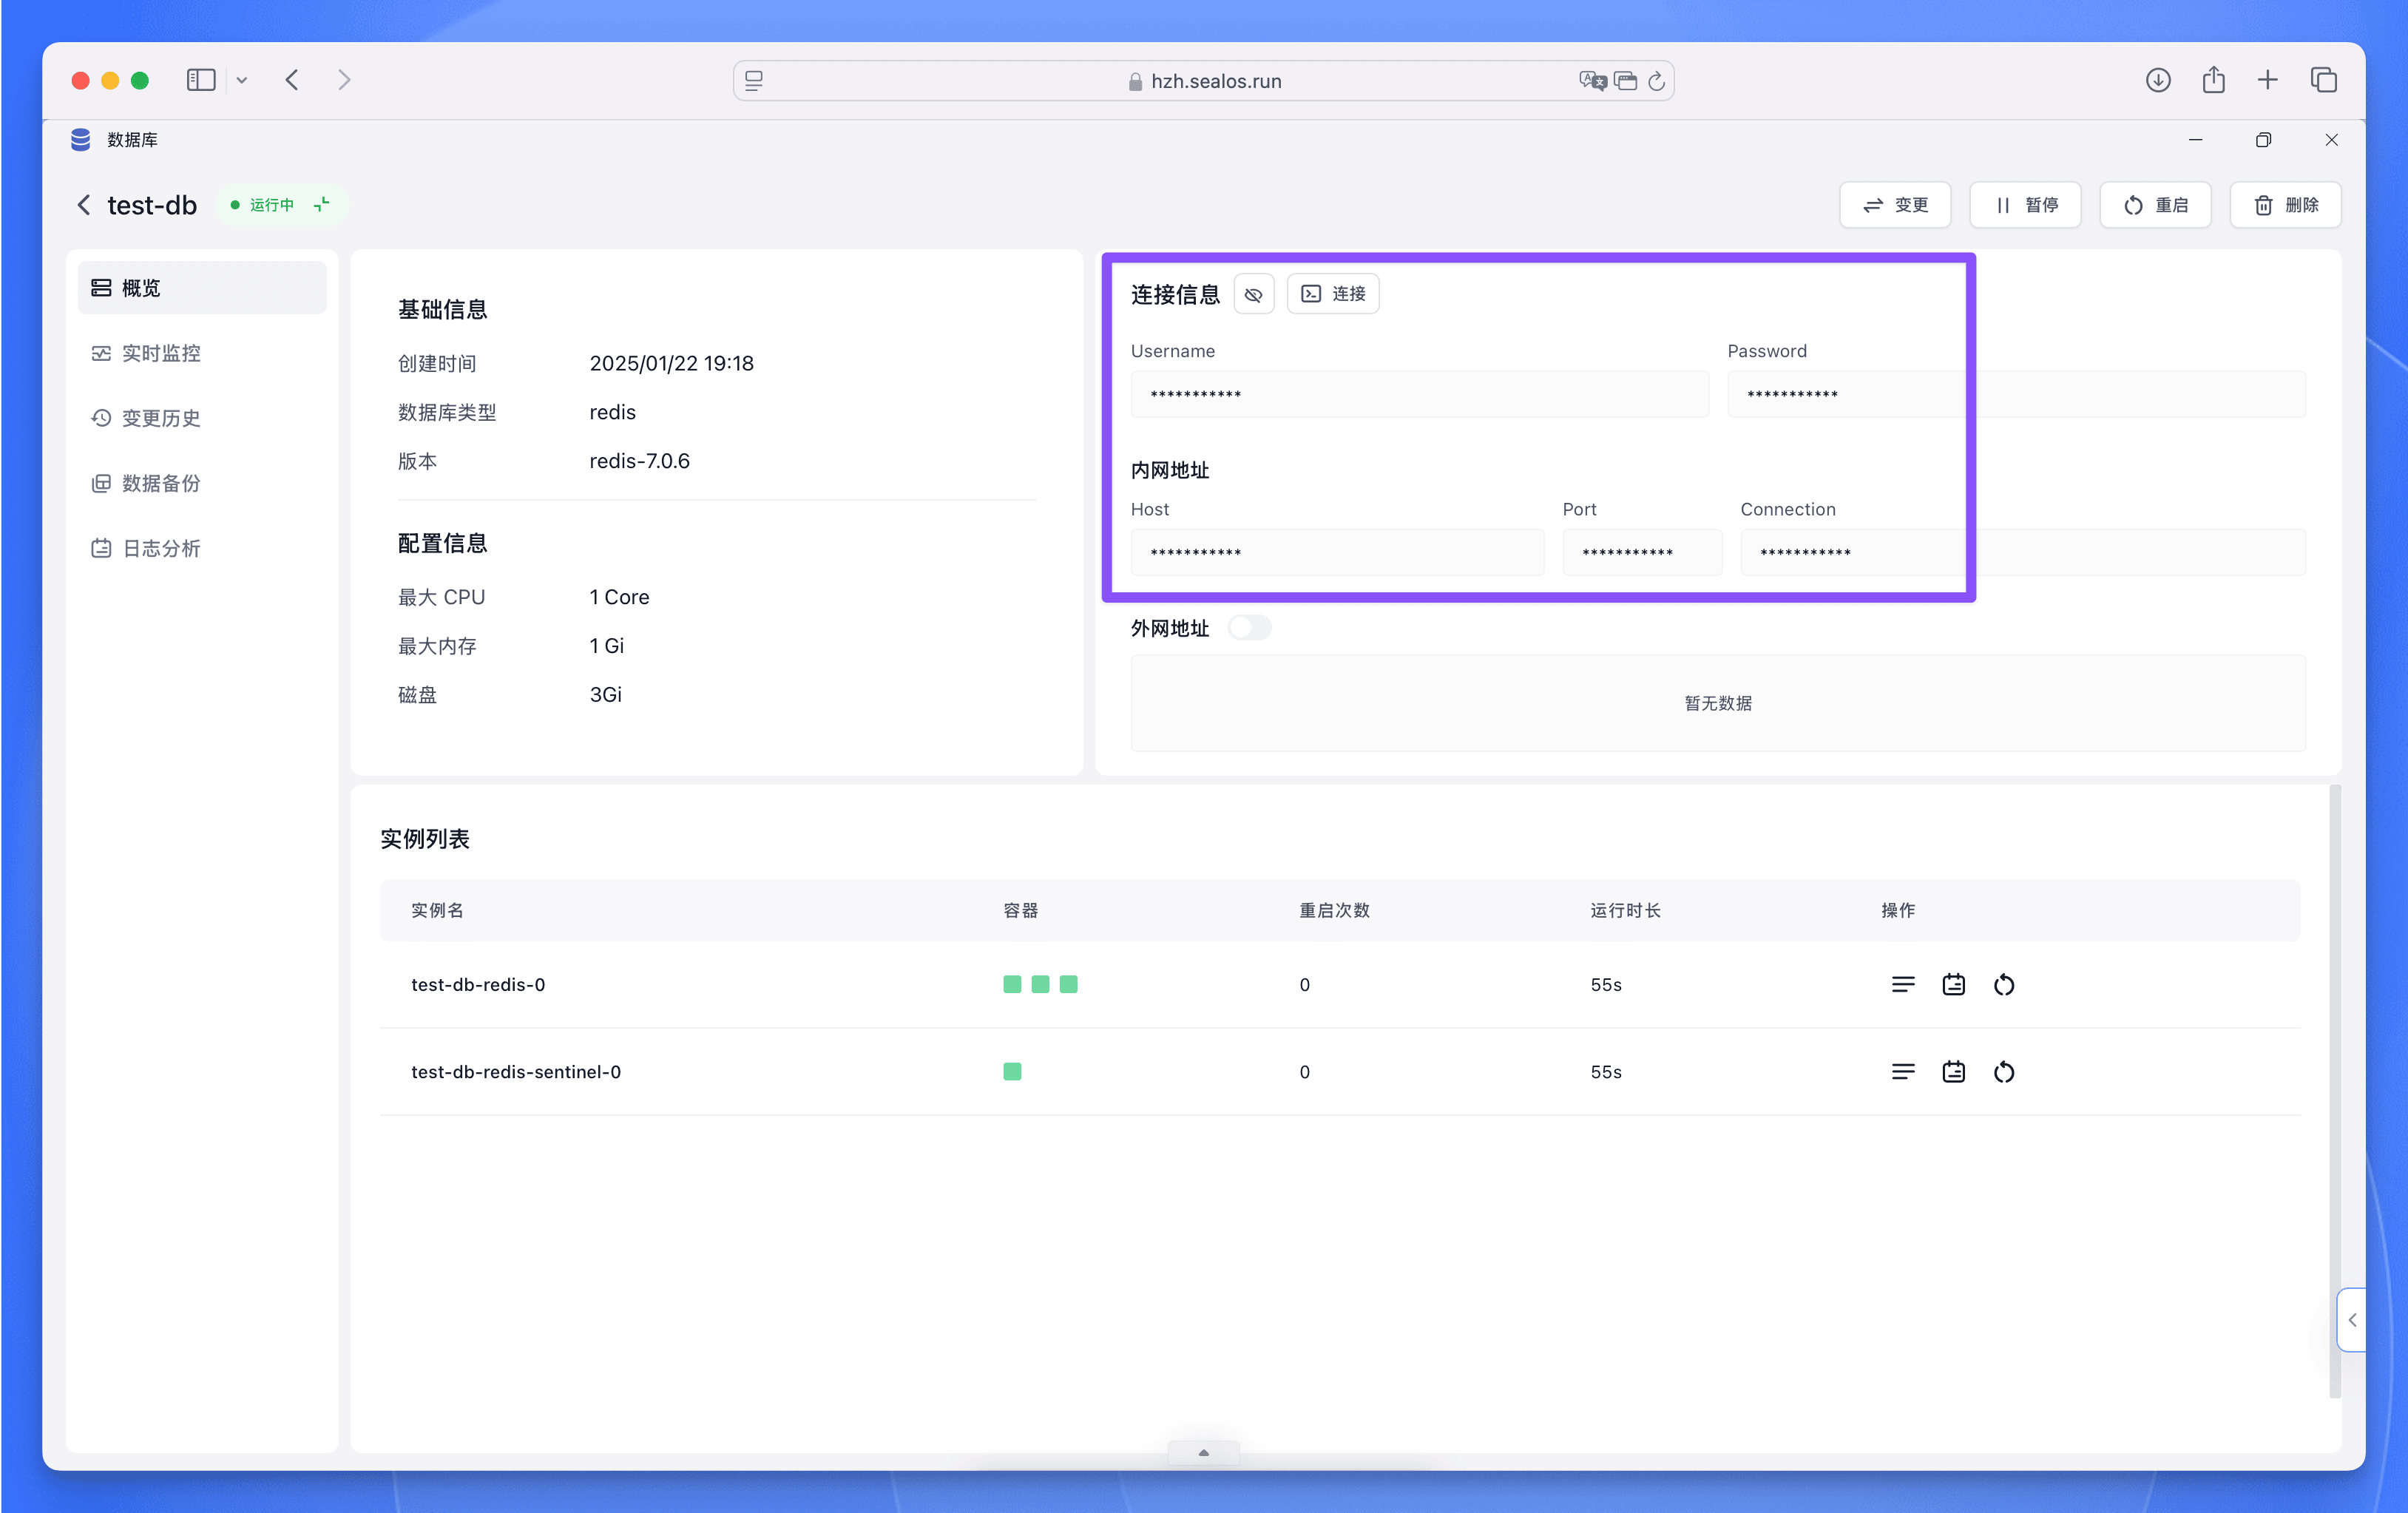Image resolution: width=2408 pixels, height=1513 pixels.
Task: Open the Share sheet icon
Action: [2213, 80]
